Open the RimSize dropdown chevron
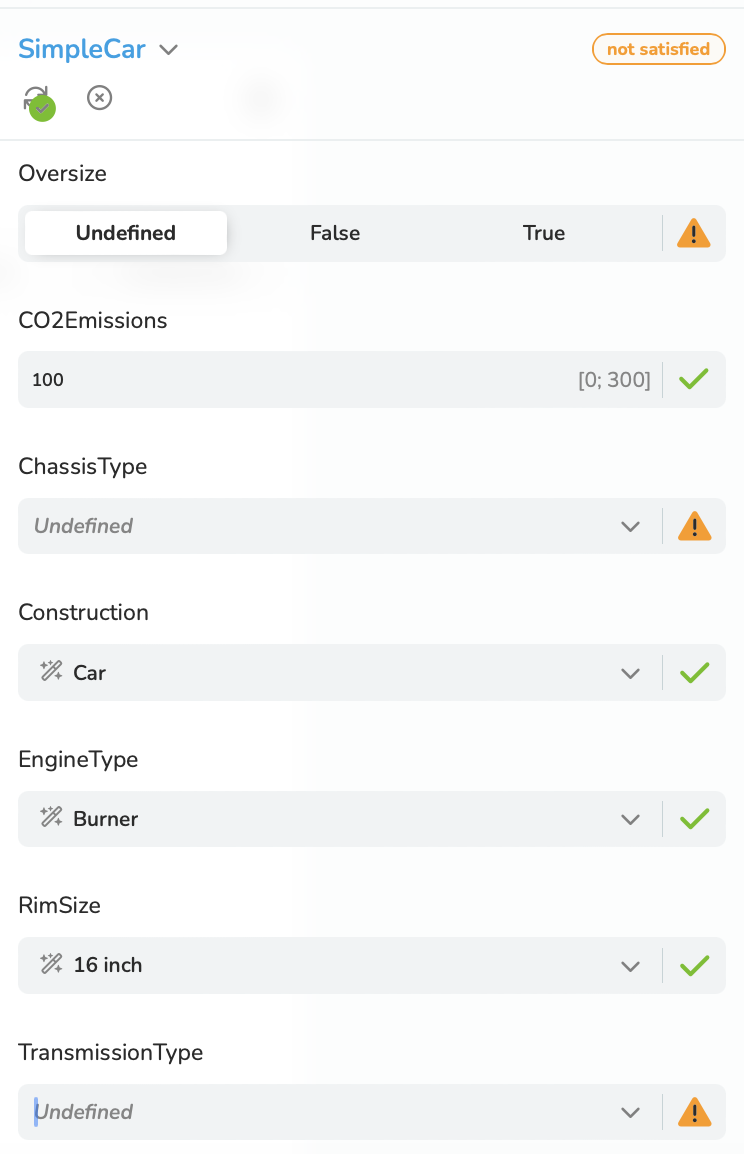 (x=630, y=966)
